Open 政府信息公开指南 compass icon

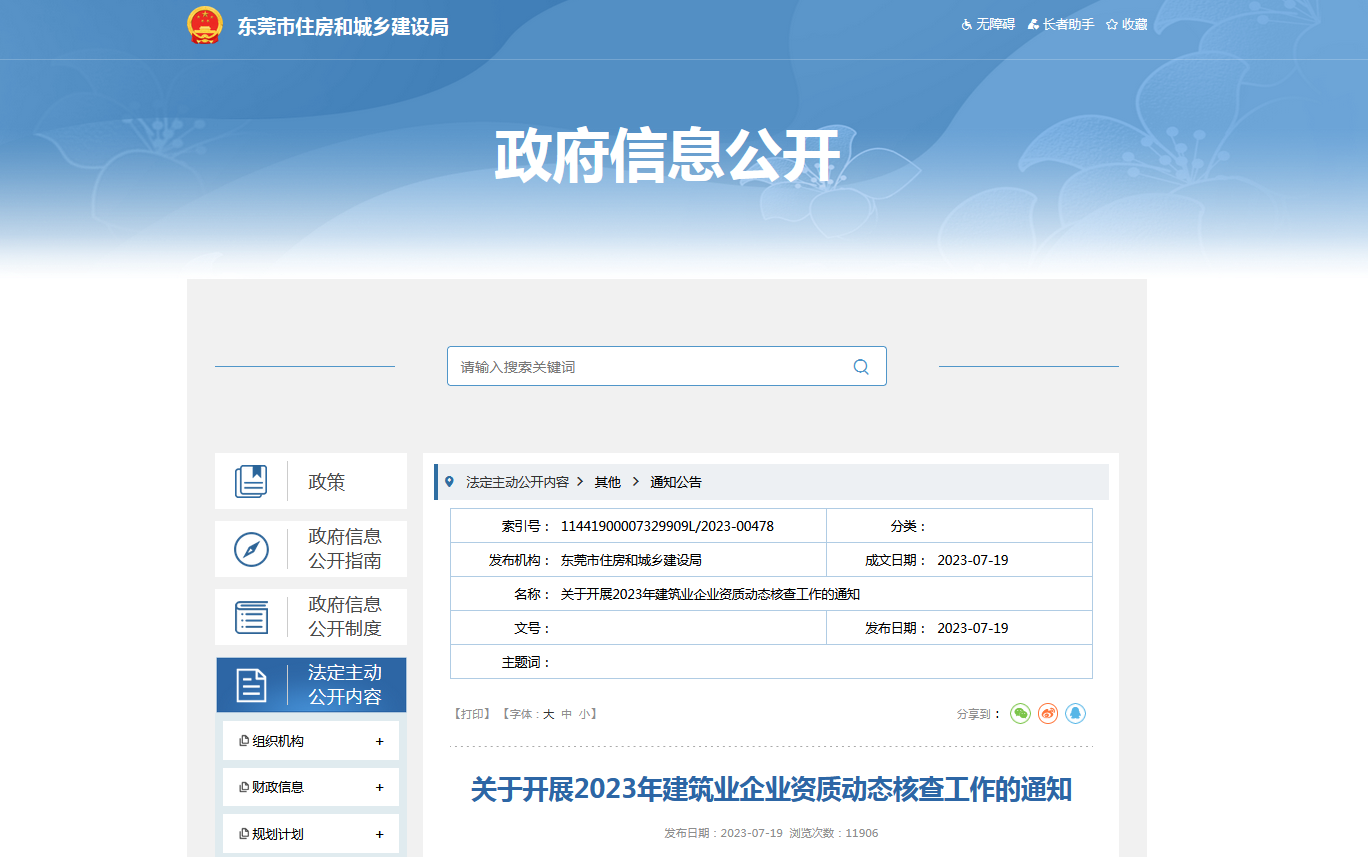(x=251, y=549)
